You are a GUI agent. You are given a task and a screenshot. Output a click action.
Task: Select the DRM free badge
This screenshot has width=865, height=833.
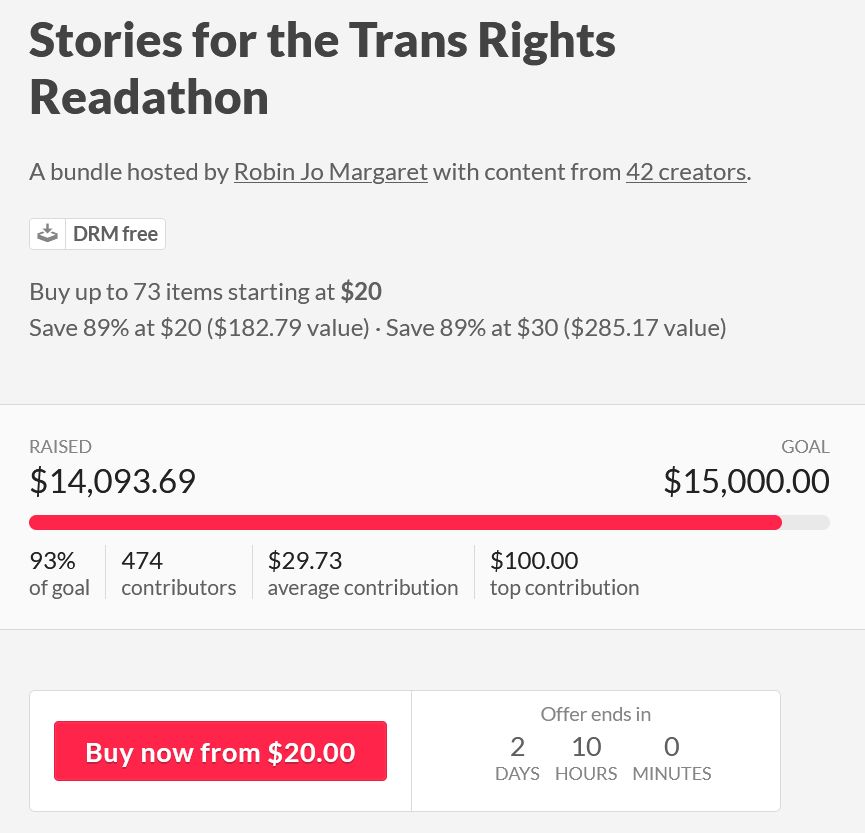point(97,233)
